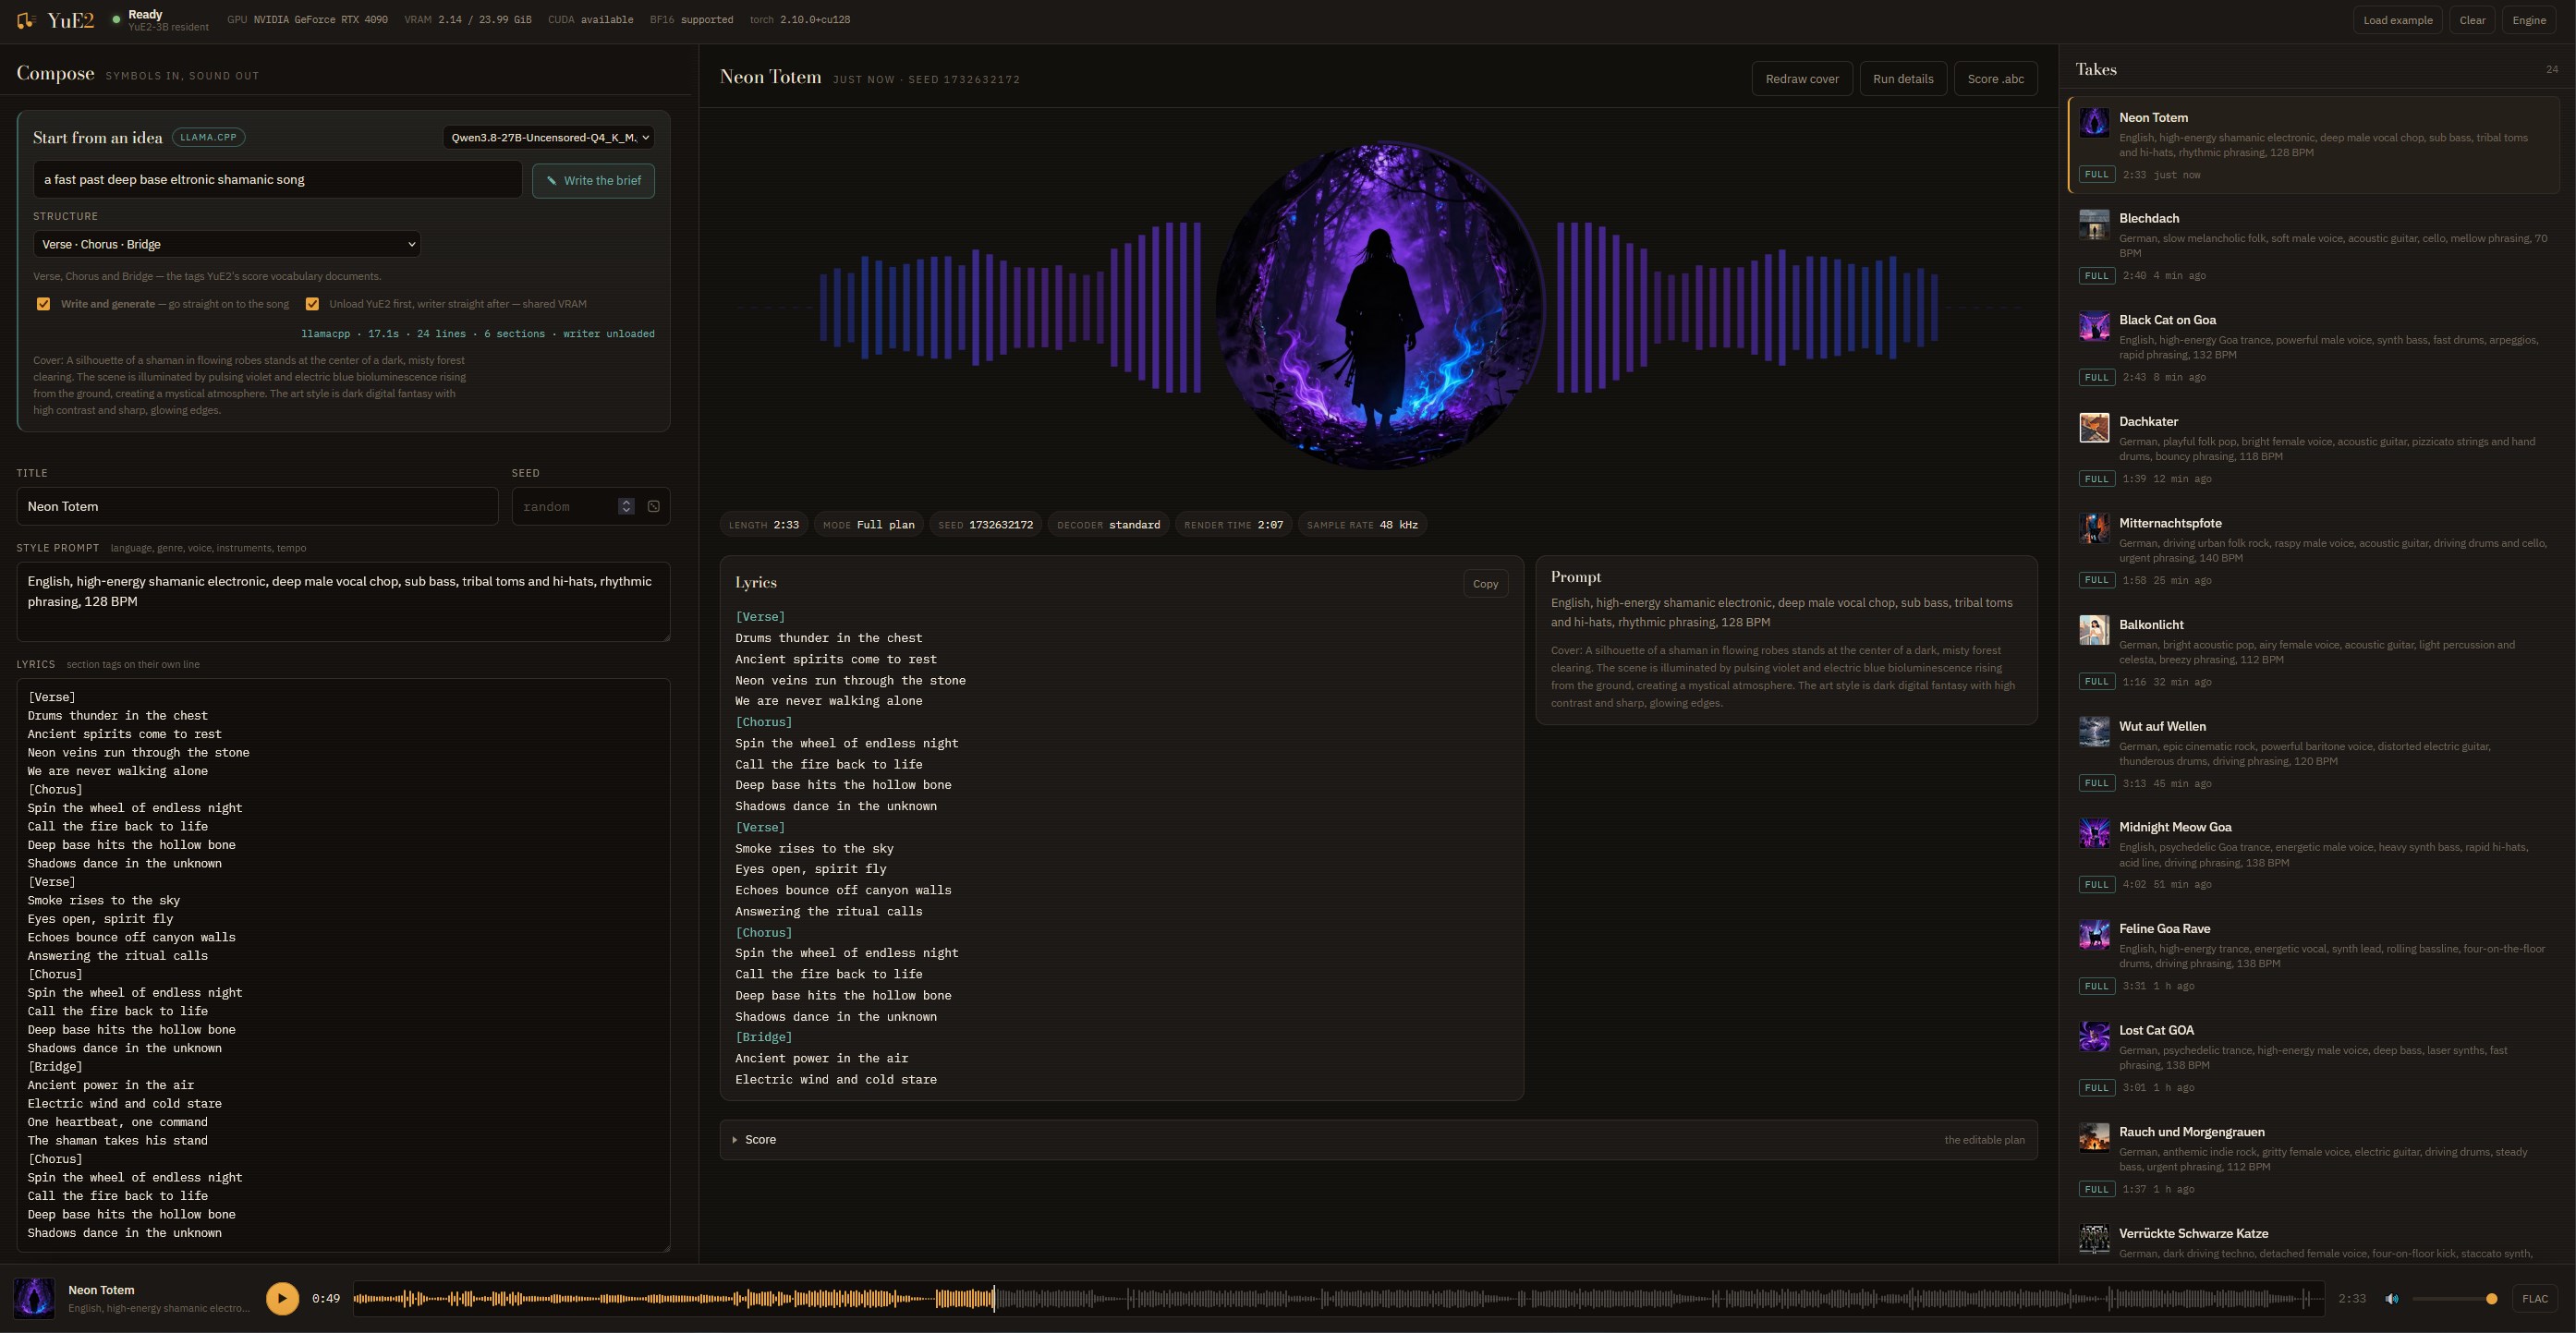Select Feline Goa Rave cover icon

coord(2094,935)
